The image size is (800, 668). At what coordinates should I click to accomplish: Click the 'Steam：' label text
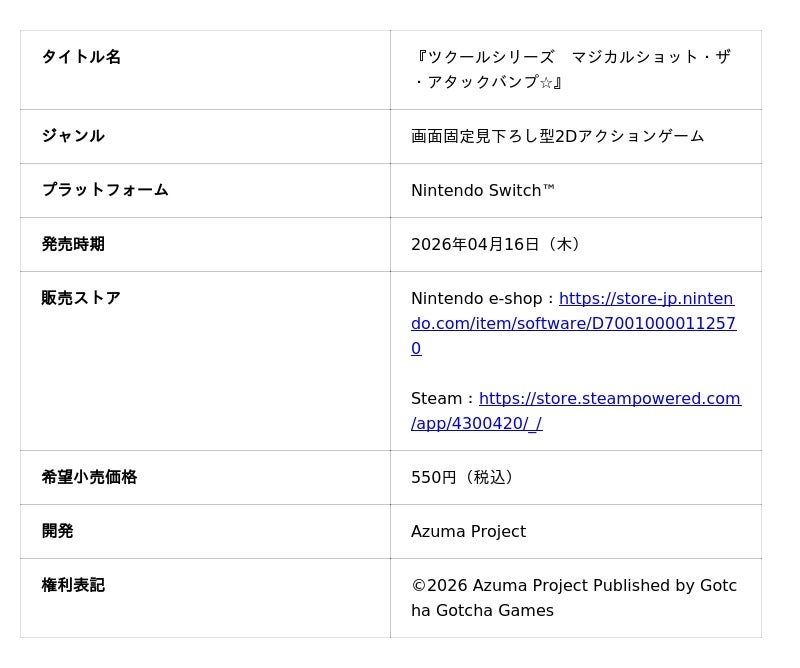click(x=444, y=398)
